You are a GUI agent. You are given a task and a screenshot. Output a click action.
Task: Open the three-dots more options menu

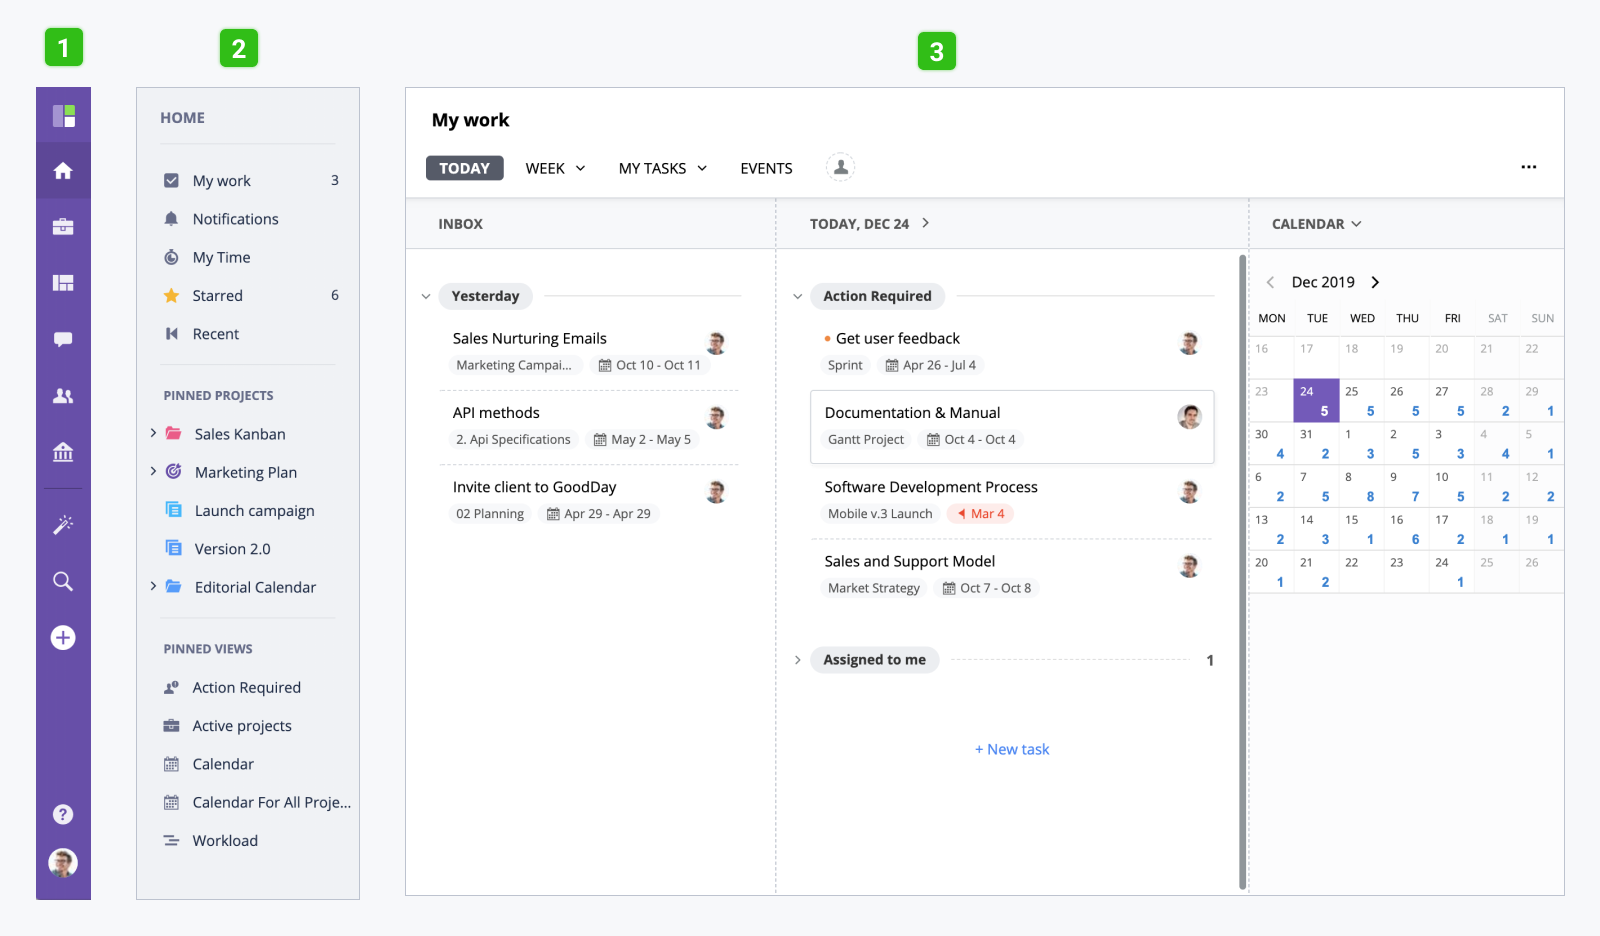[1528, 167]
